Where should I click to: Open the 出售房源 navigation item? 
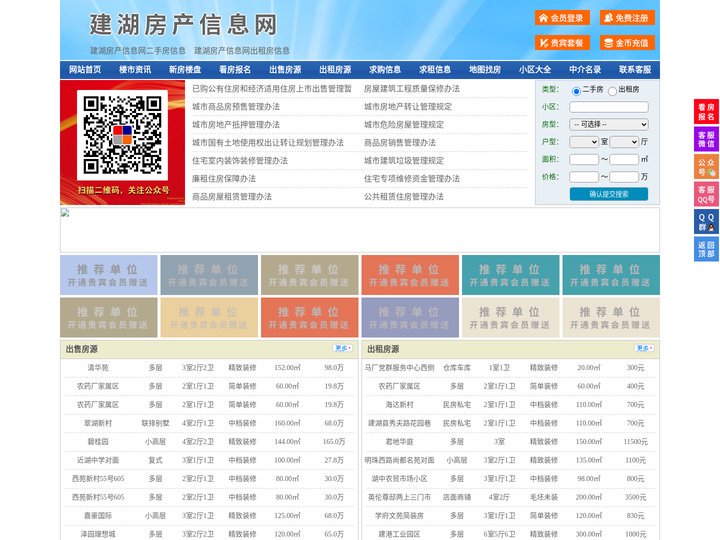click(285, 70)
